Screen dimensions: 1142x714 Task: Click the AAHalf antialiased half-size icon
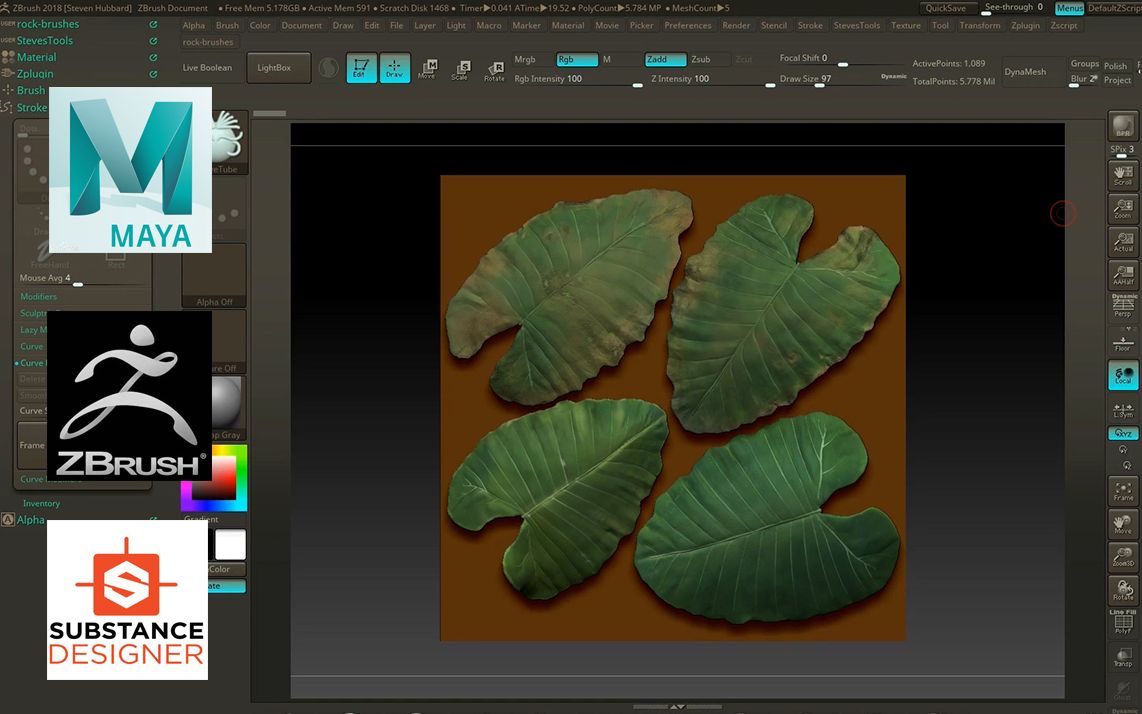pos(1122,275)
